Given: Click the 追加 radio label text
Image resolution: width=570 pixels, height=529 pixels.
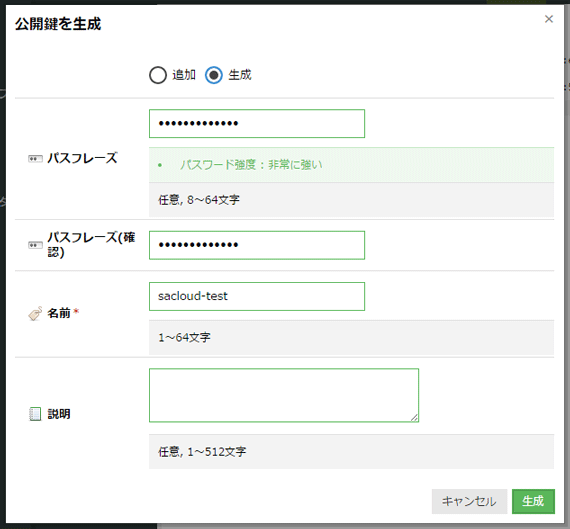Looking at the screenshot, I should 184,75.
